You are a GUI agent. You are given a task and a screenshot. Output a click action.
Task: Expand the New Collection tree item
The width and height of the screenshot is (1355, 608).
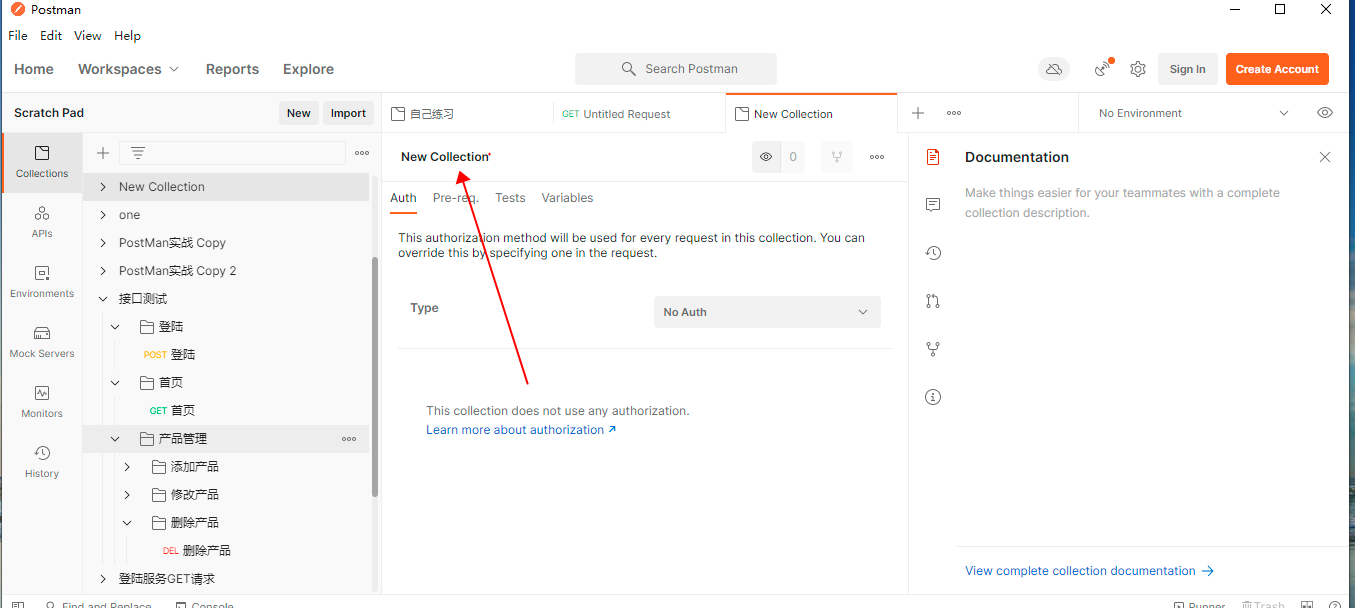103,187
